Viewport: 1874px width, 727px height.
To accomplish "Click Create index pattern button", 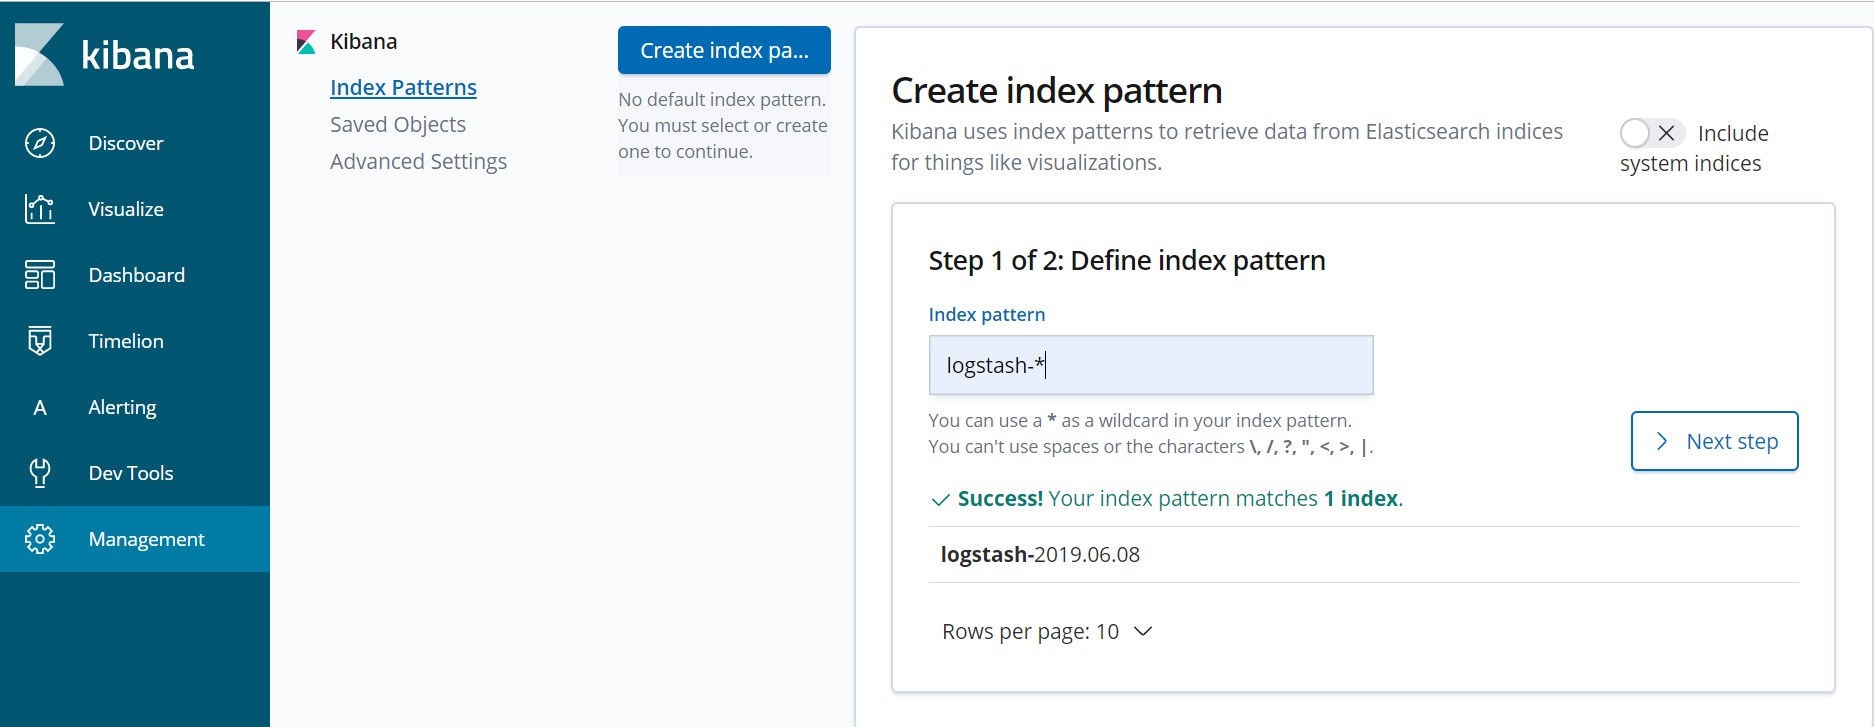I will (x=724, y=50).
